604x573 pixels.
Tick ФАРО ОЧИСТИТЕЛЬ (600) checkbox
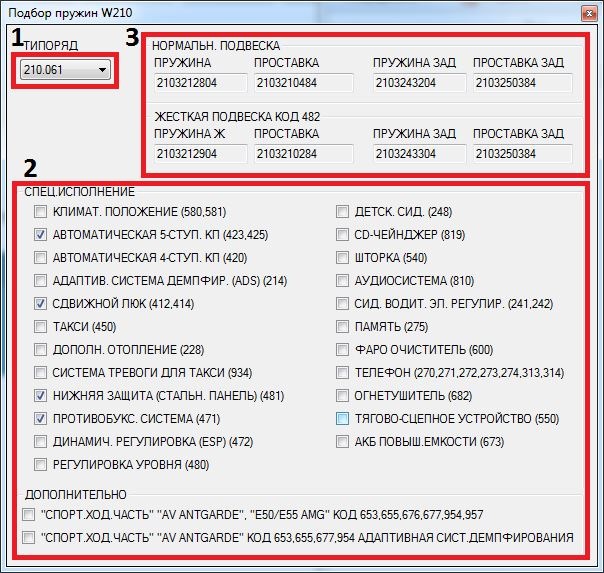tap(342, 350)
